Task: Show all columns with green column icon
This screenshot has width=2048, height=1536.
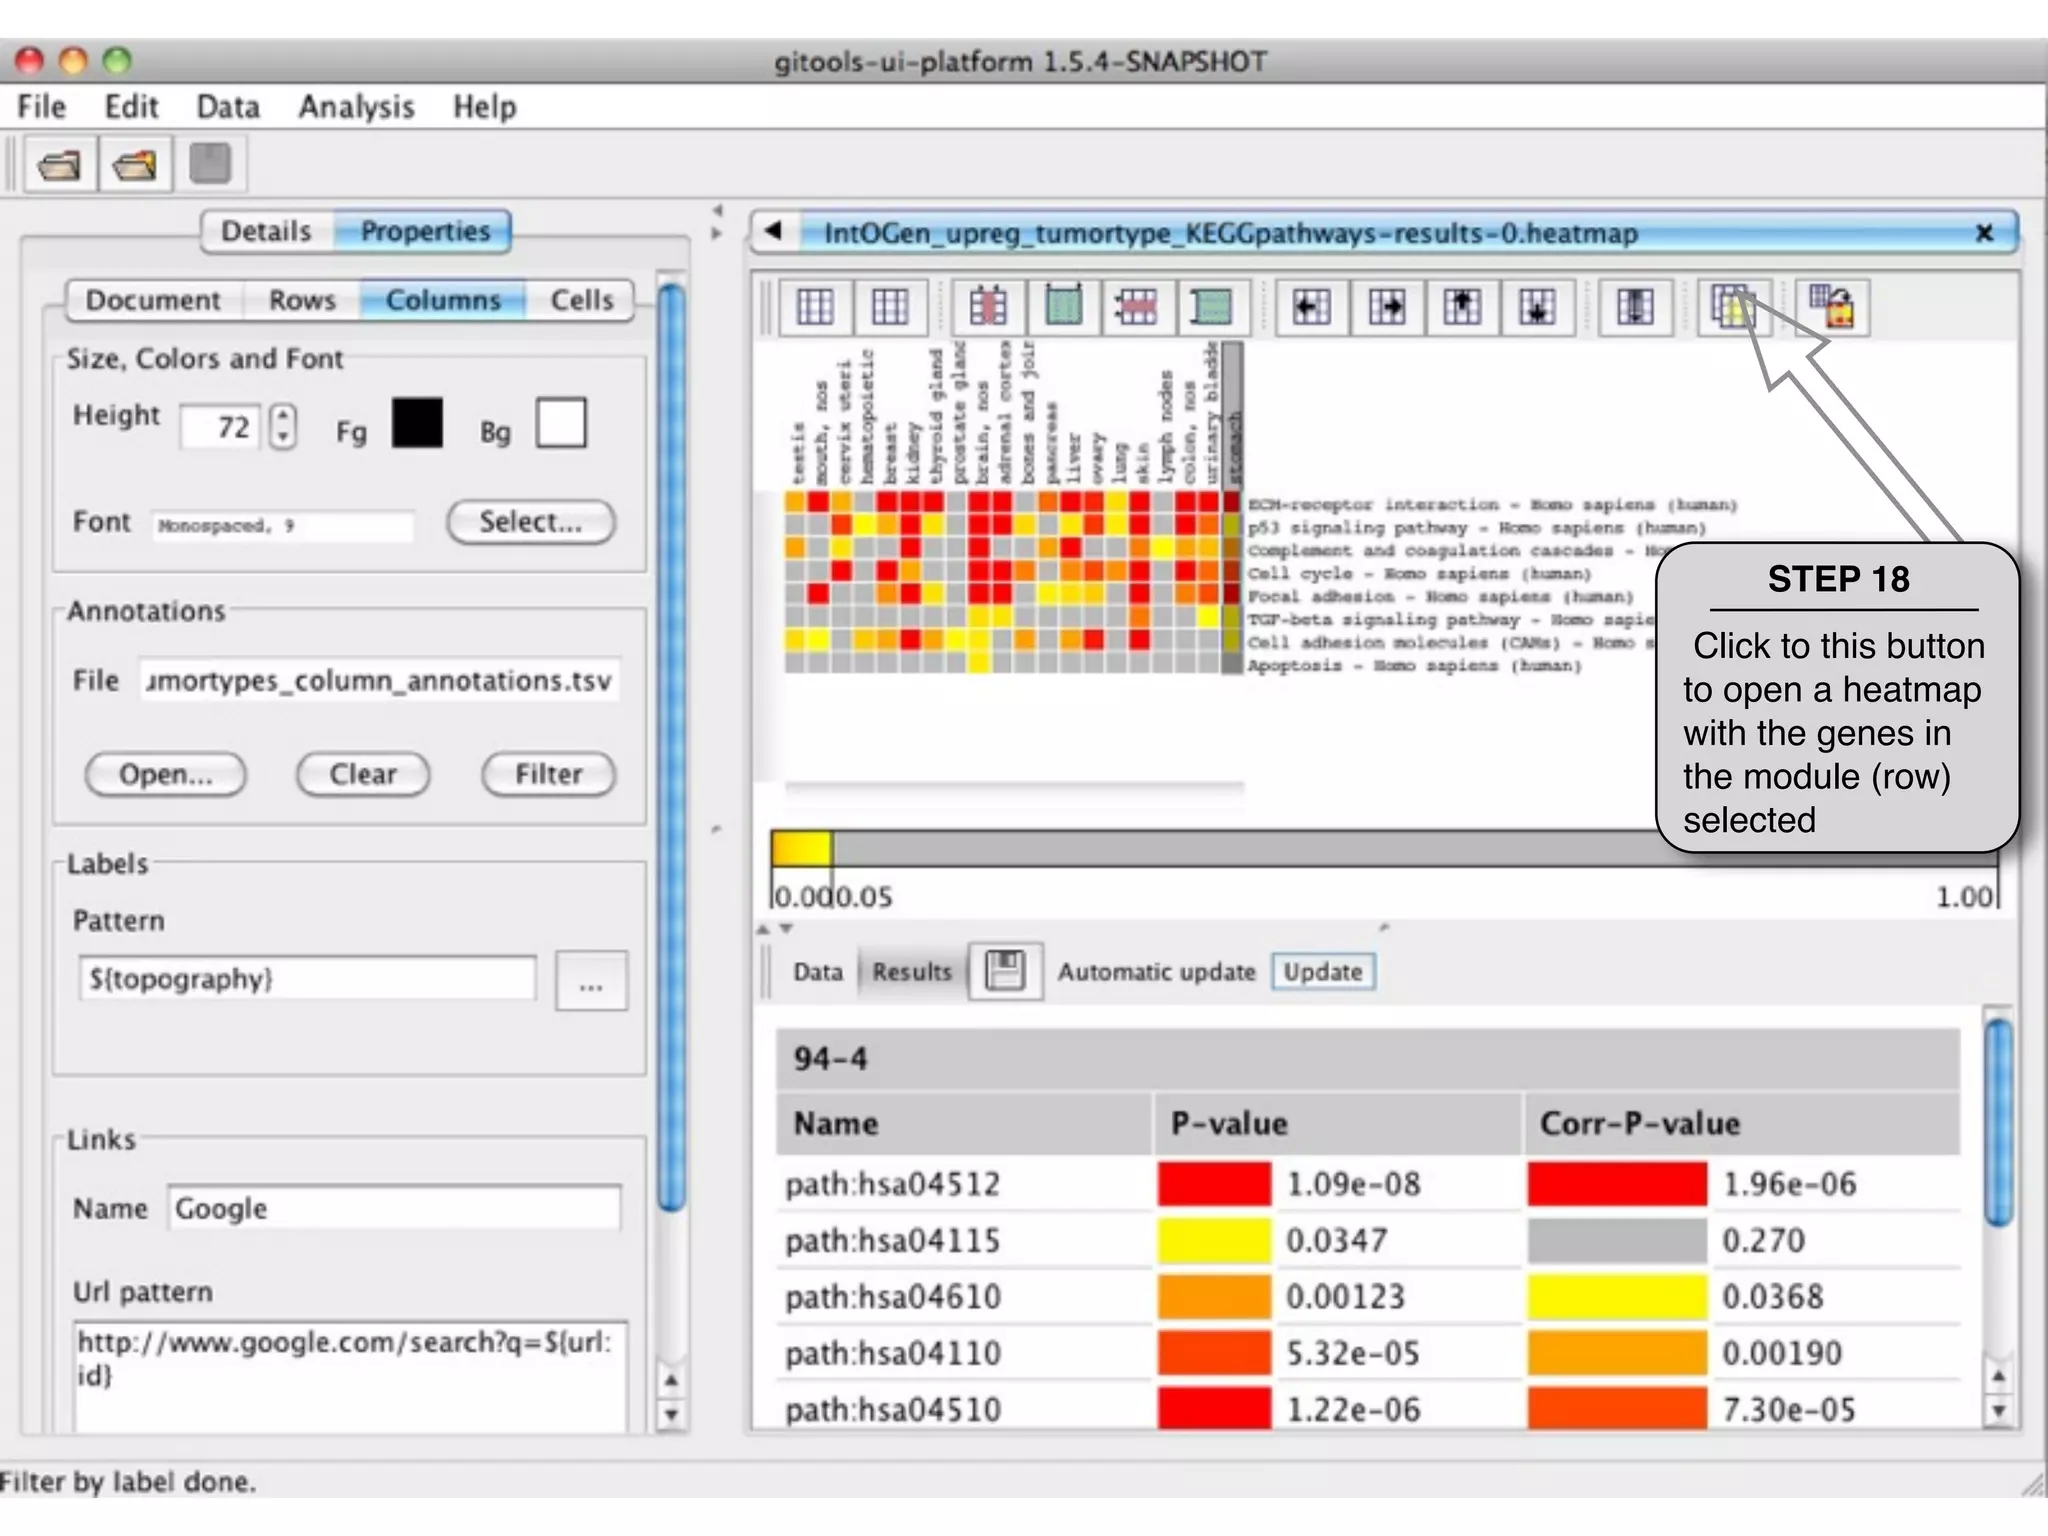Action: (x=1063, y=307)
